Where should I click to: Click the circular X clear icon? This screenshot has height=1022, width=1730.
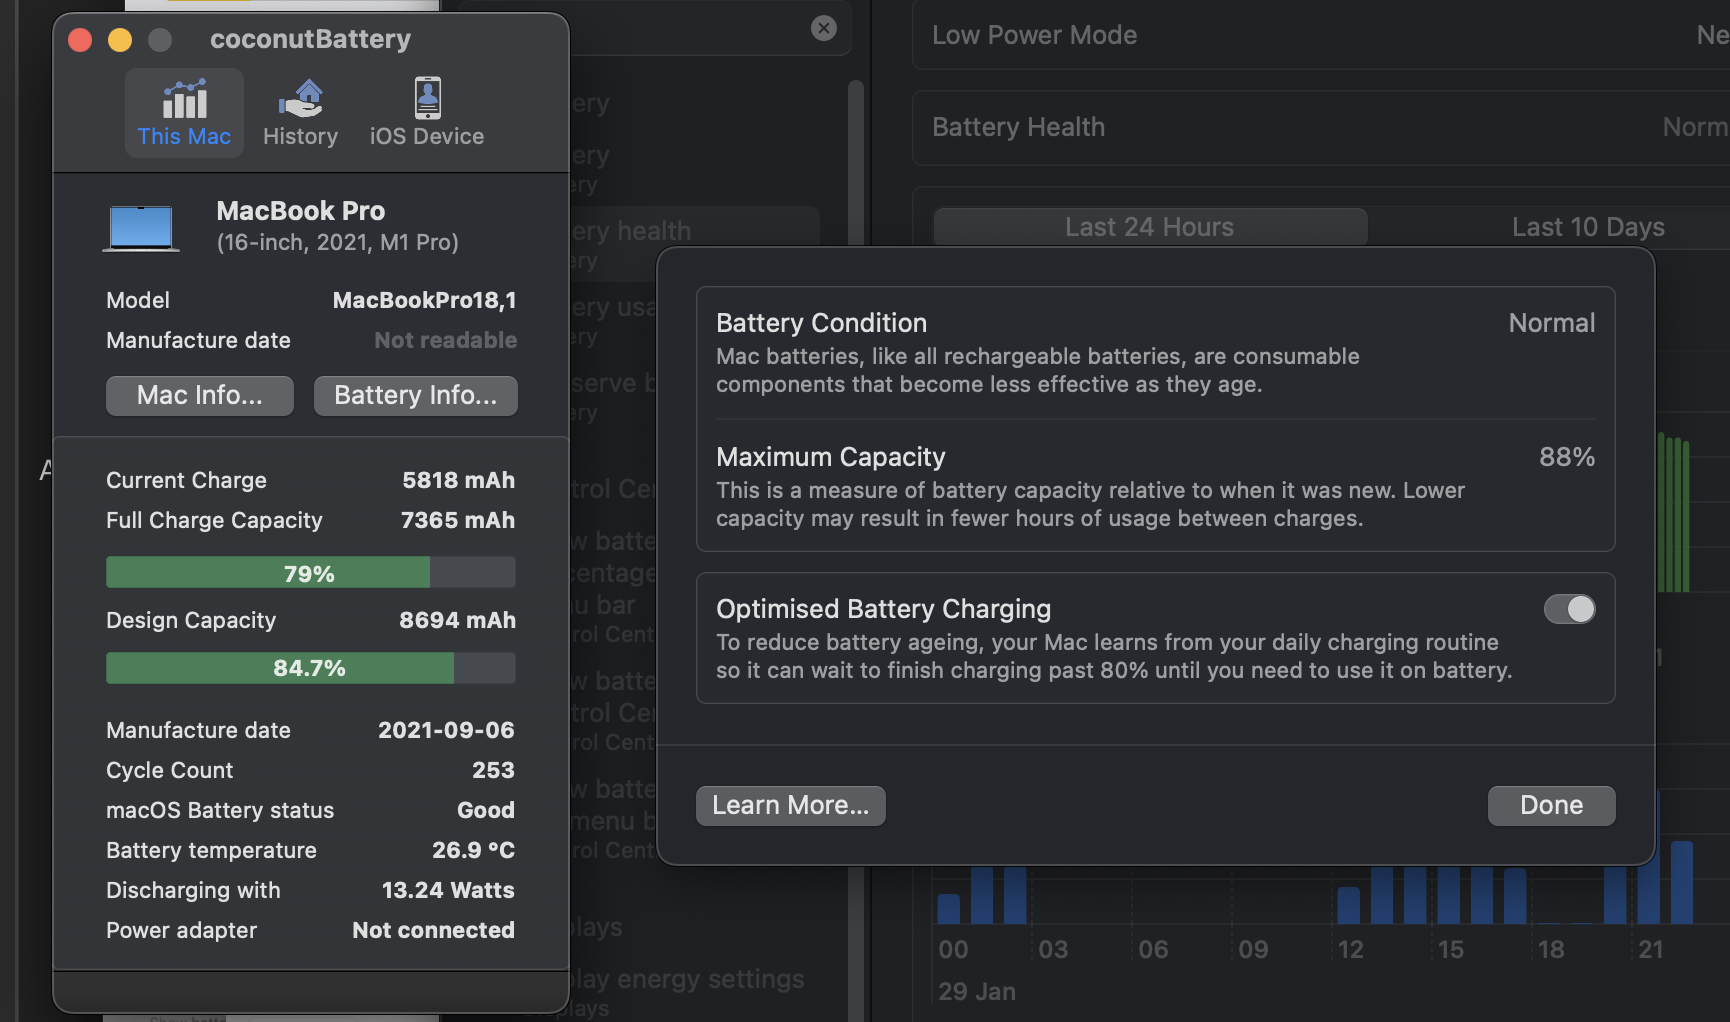824,28
